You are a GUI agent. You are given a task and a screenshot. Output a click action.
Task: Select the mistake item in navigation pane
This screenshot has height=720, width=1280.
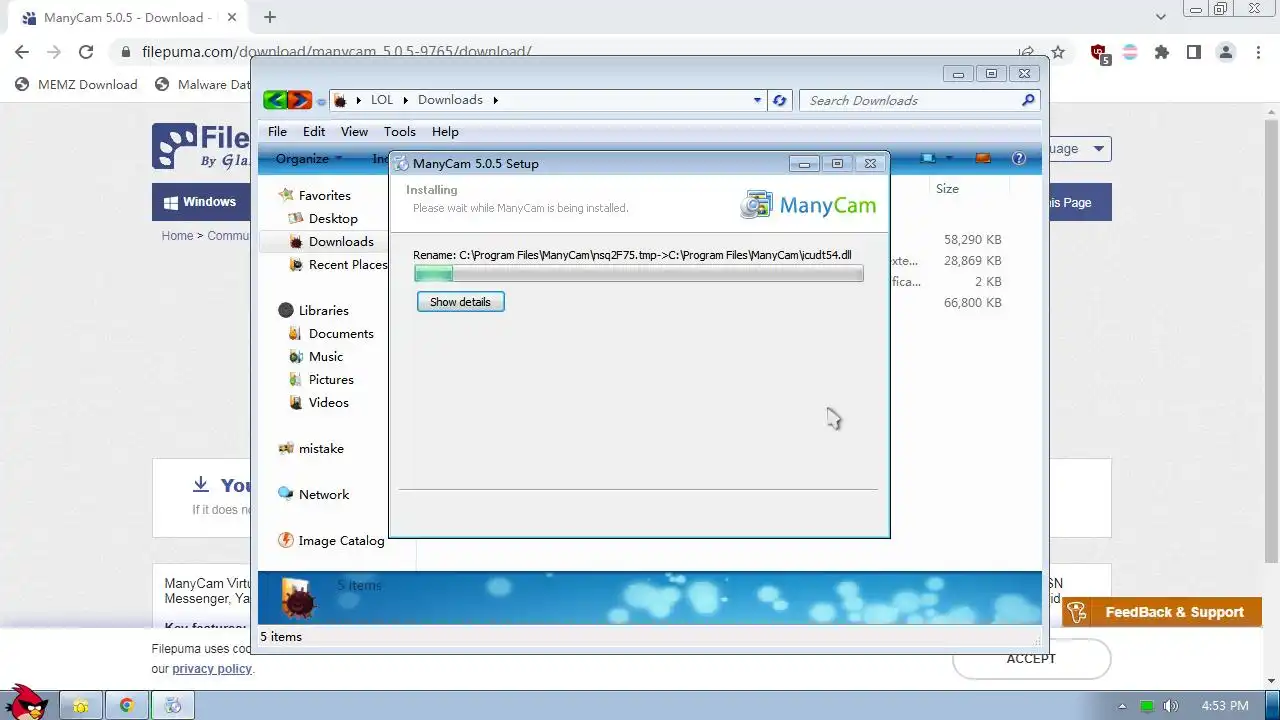321,448
